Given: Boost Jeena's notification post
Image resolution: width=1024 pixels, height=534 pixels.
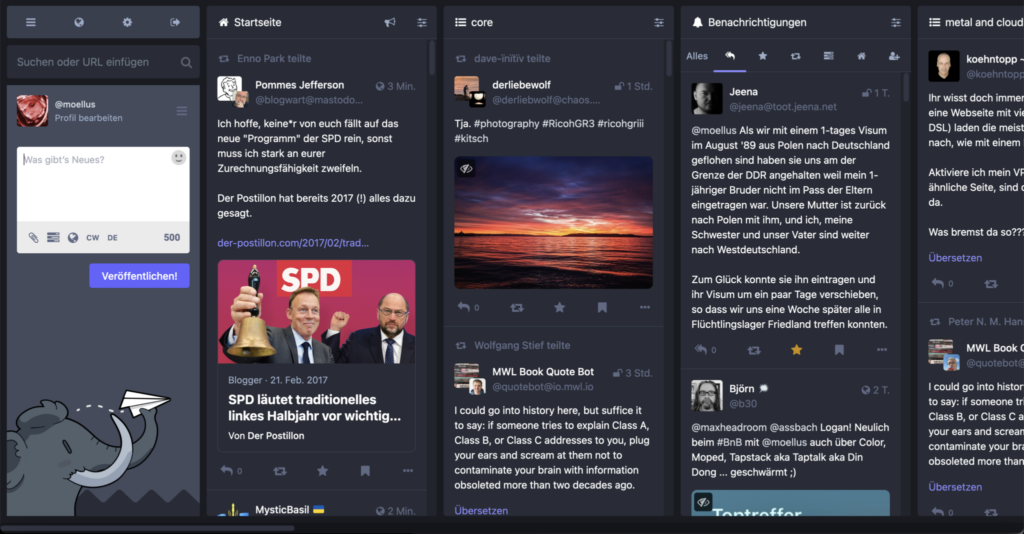Looking at the screenshot, I should (x=754, y=350).
